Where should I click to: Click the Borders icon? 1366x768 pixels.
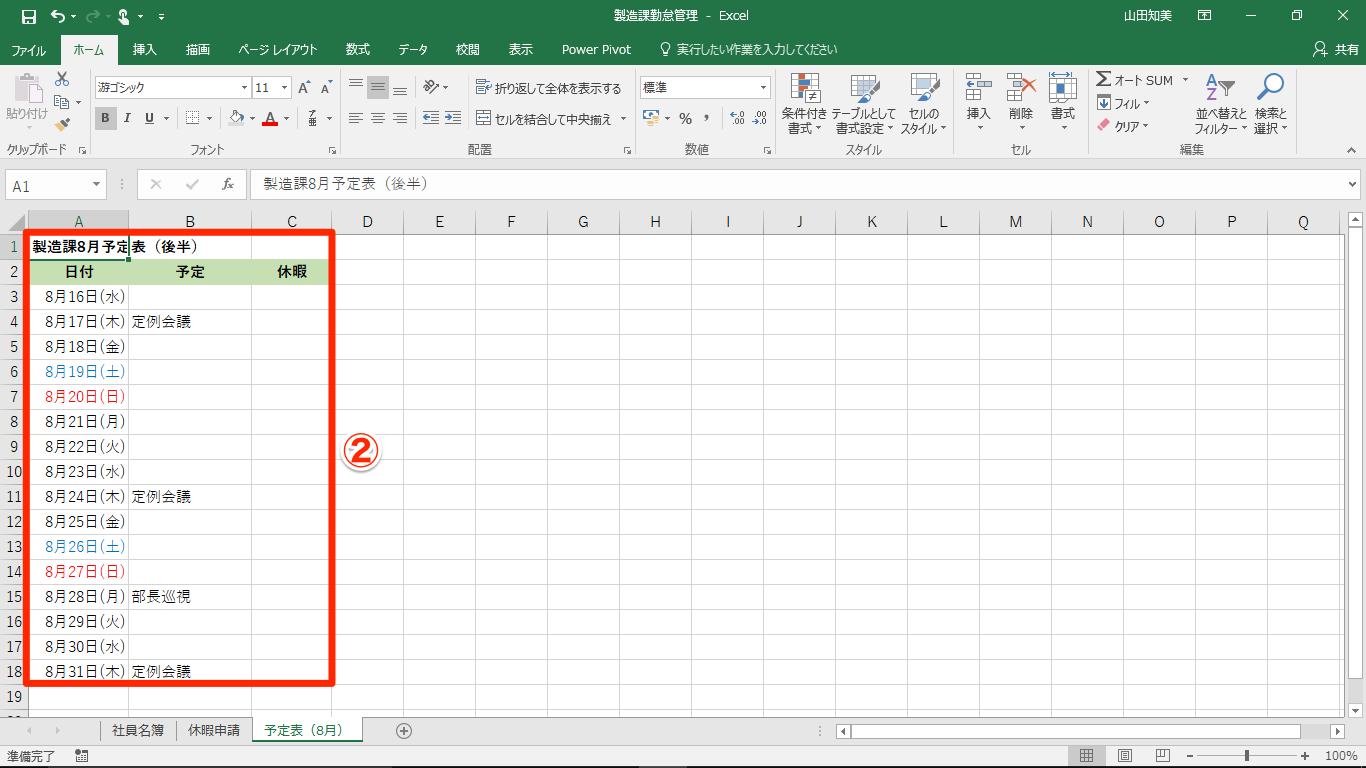pos(193,118)
